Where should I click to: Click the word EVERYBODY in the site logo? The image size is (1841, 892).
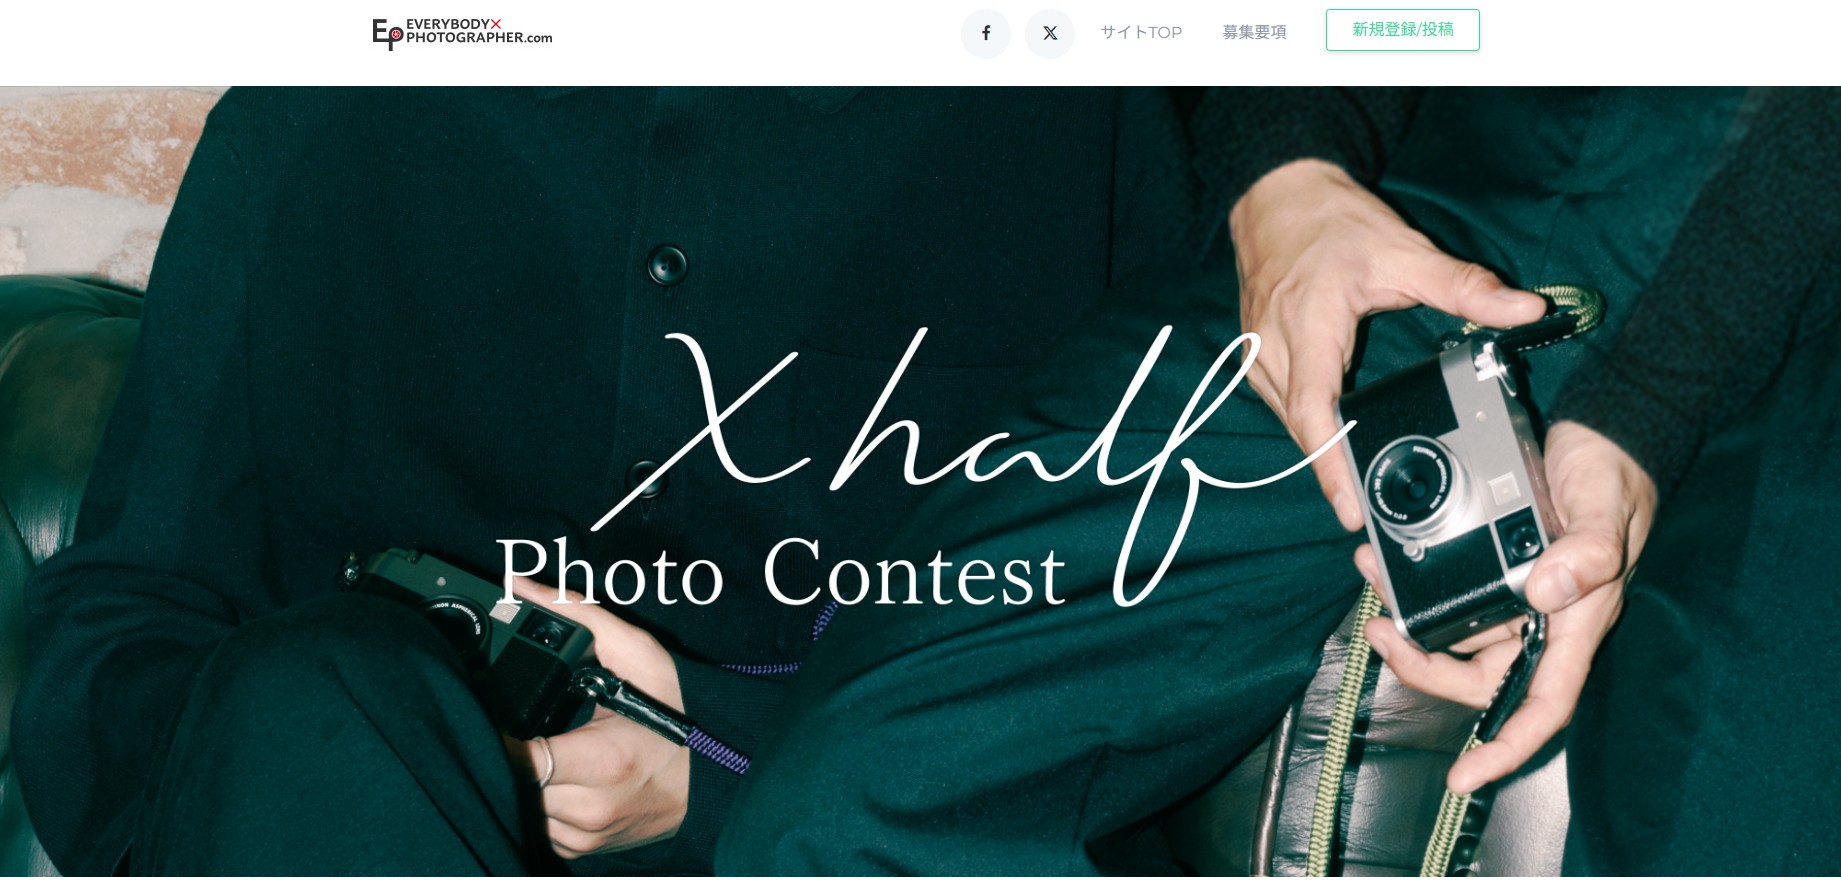coord(448,24)
